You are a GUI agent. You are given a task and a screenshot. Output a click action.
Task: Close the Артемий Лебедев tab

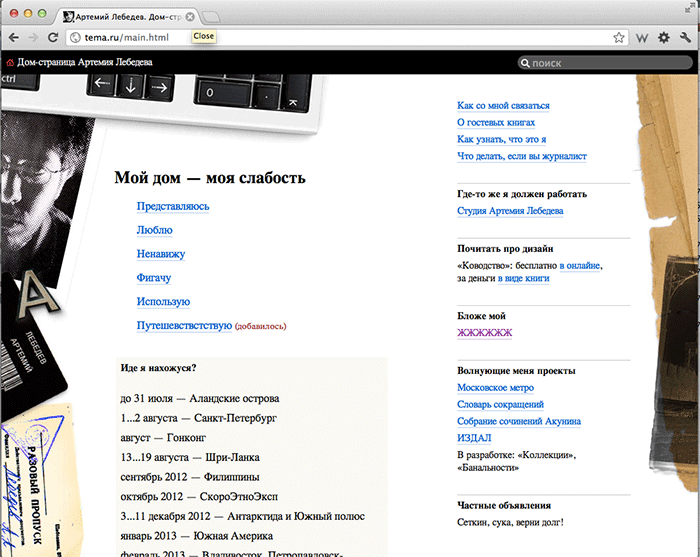pos(190,17)
